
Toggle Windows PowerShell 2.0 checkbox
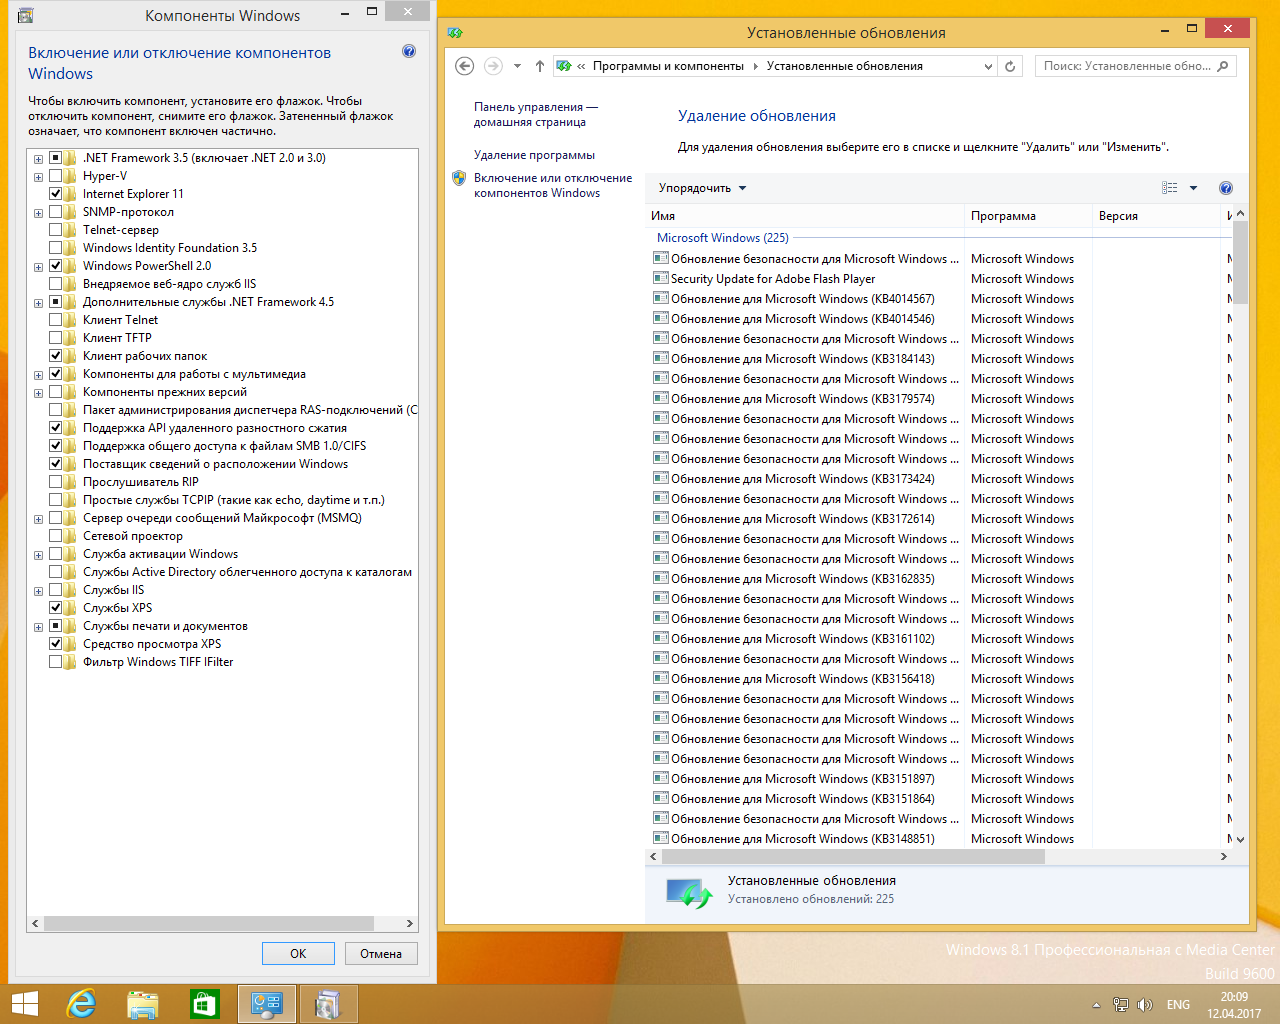[56, 266]
